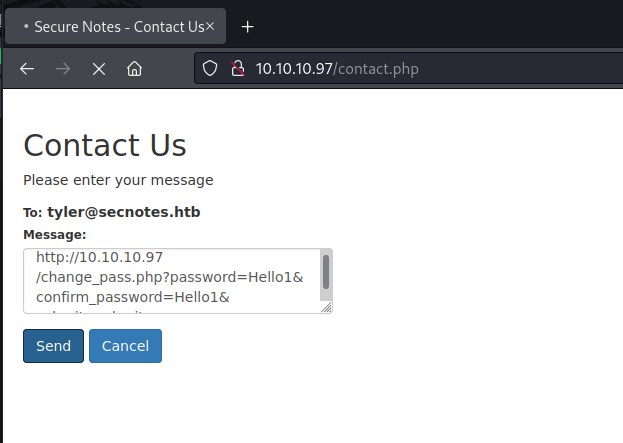Click the Message field label
Image resolution: width=623 pixels, height=443 pixels.
click(x=54, y=234)
